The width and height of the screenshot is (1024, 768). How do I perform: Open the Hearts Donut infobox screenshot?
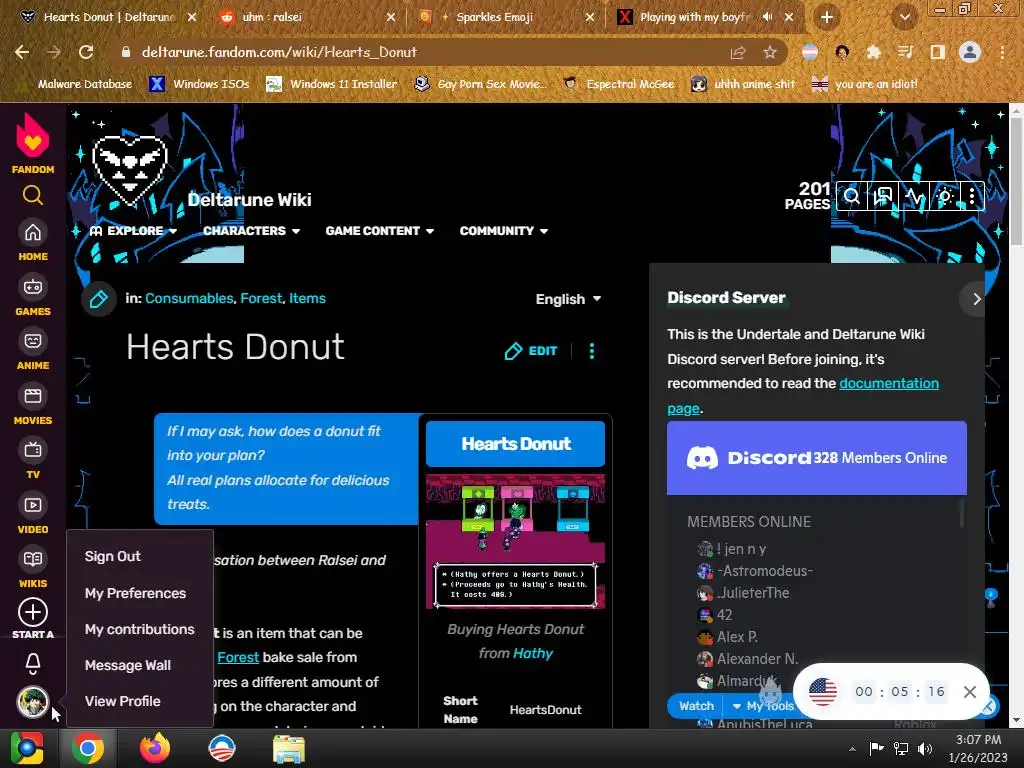click(515, 541)
